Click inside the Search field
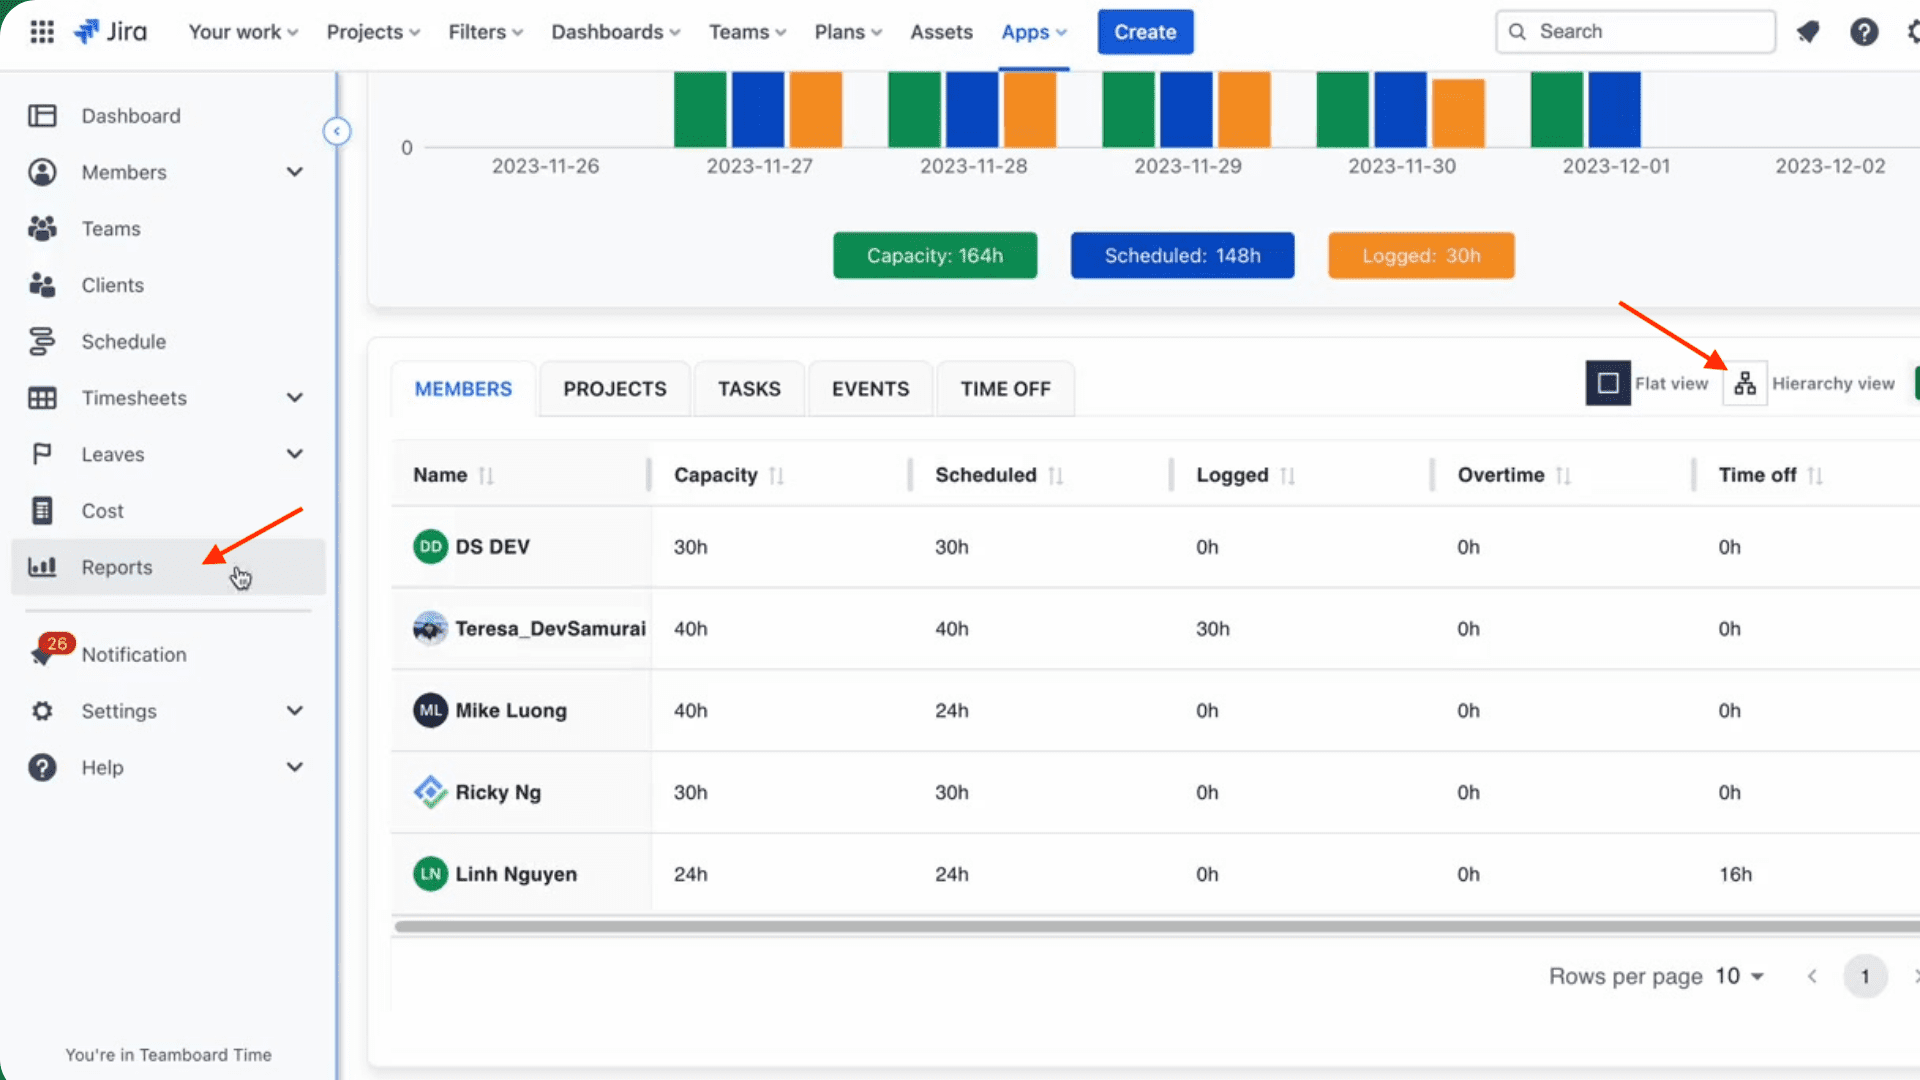Image resolution: width=1920 pixels, height=1080 pixels. point(1634,31)
